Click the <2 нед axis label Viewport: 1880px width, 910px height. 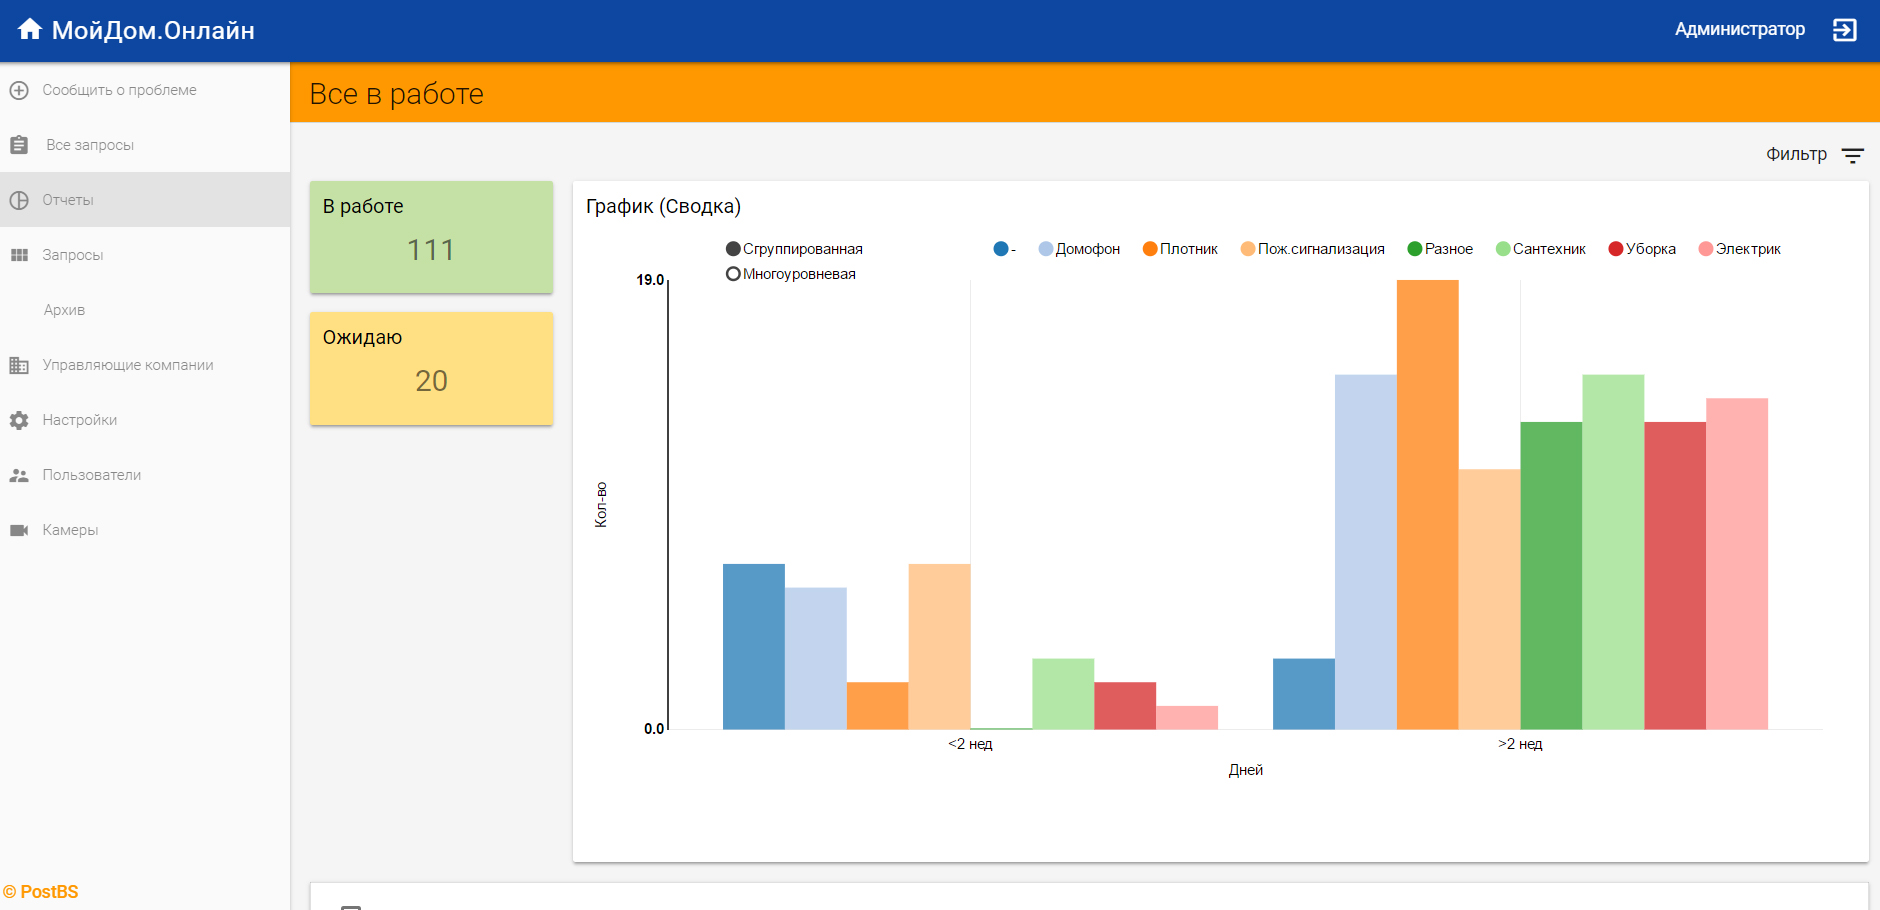pos(970,744)
